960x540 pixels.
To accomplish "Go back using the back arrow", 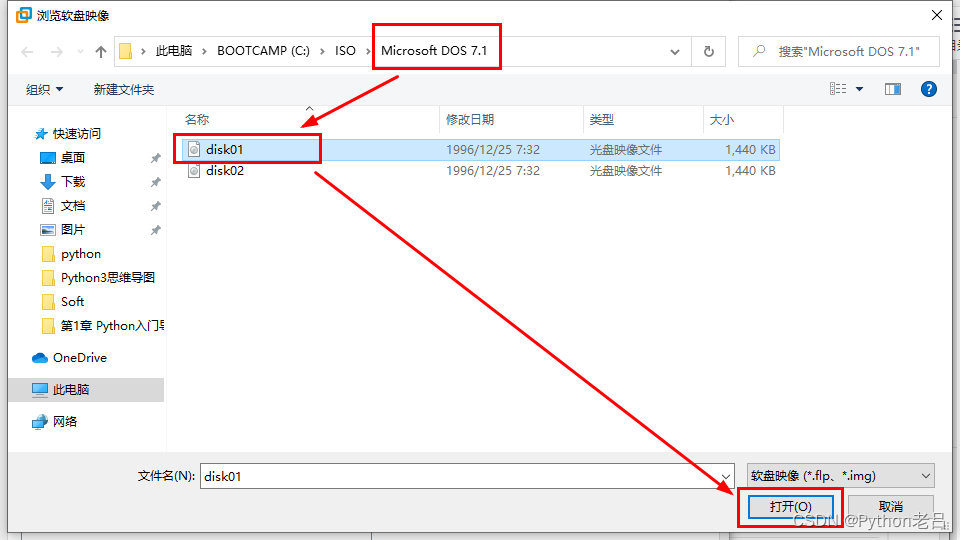I will [28, 52].
